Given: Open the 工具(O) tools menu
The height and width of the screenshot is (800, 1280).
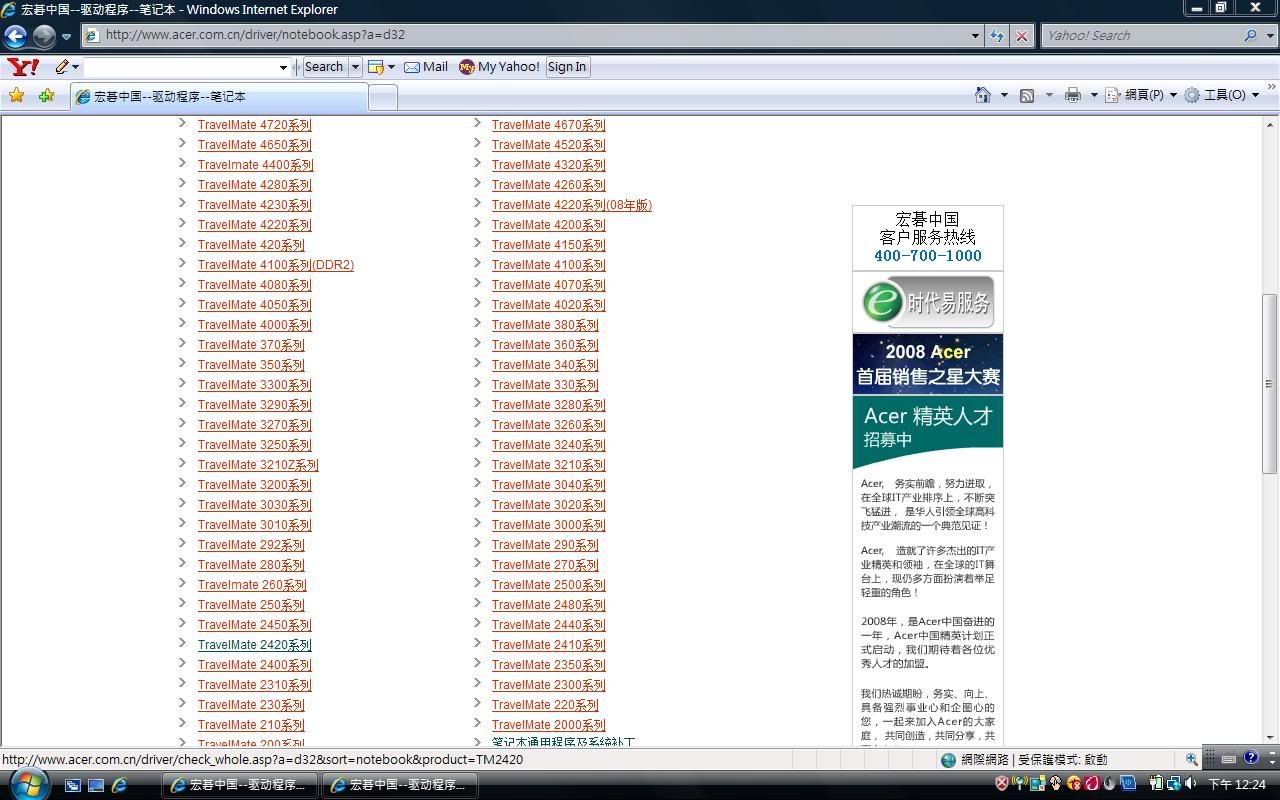Looking at the screenshot, I should [1222, 95].
